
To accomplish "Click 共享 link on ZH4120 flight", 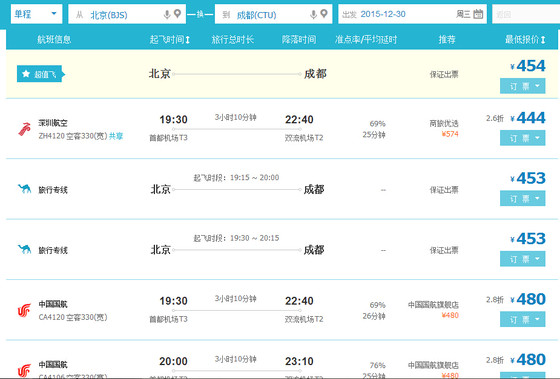I will pos(116,136).
